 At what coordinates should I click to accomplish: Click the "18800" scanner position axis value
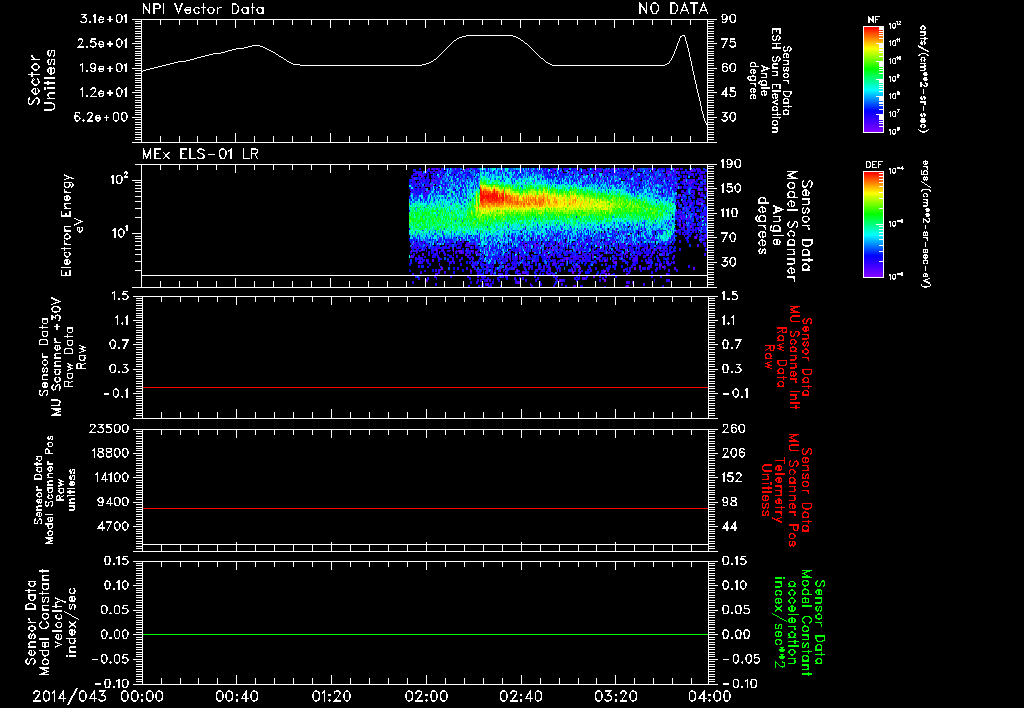[x=108, y=453]
